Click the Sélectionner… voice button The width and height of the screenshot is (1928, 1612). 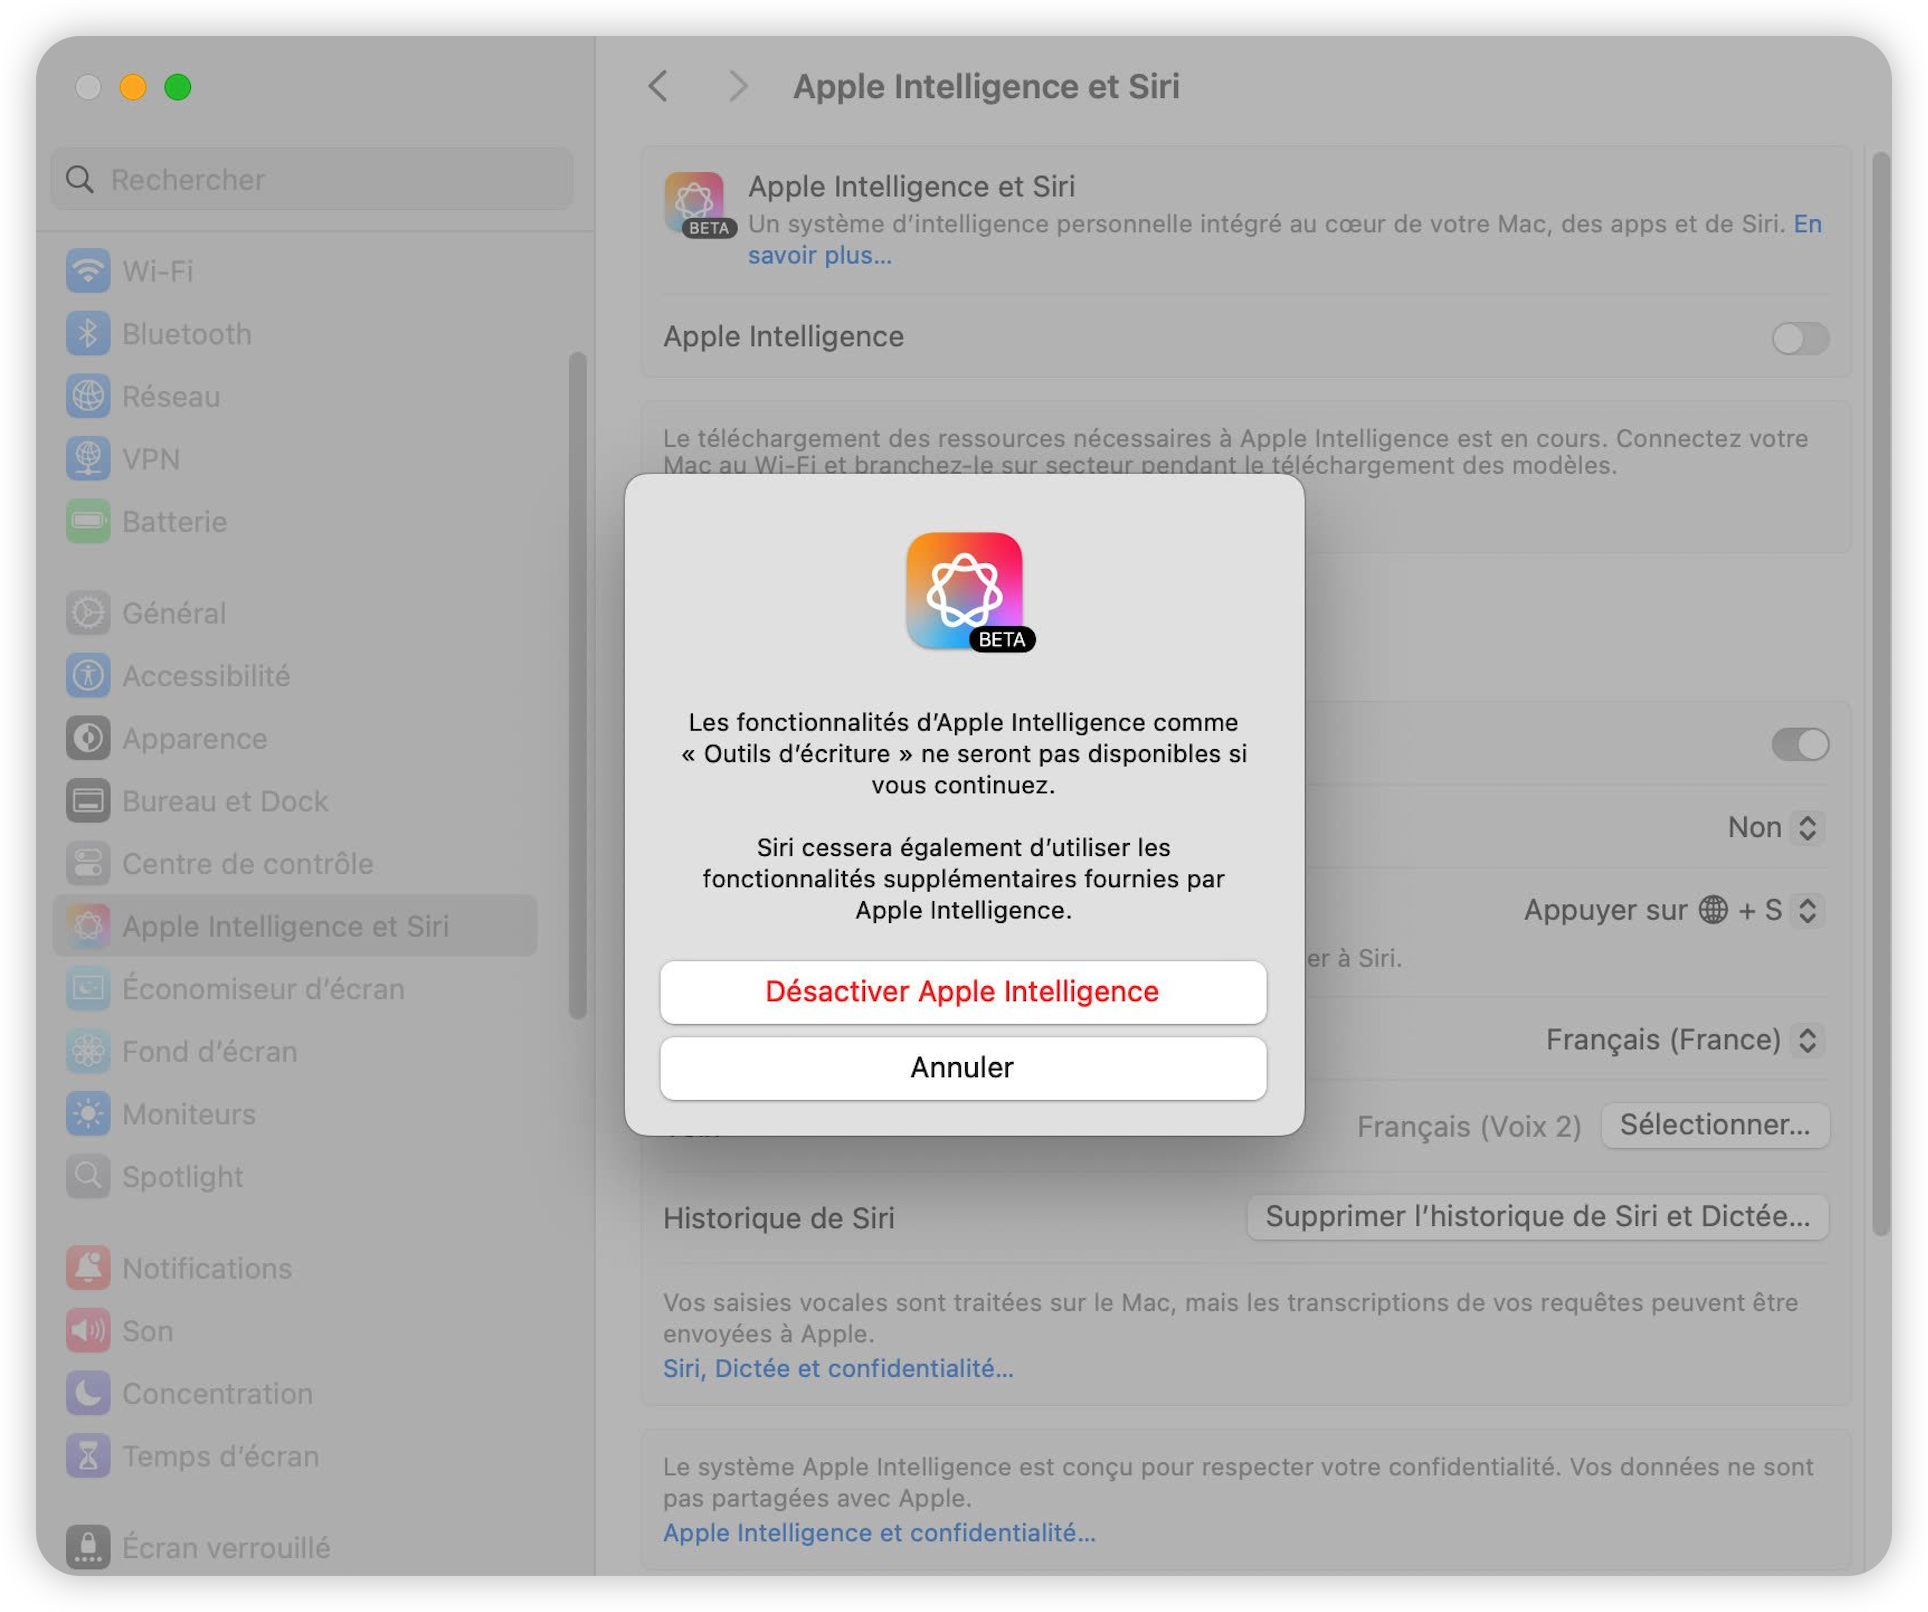tap(1714, 1126)
